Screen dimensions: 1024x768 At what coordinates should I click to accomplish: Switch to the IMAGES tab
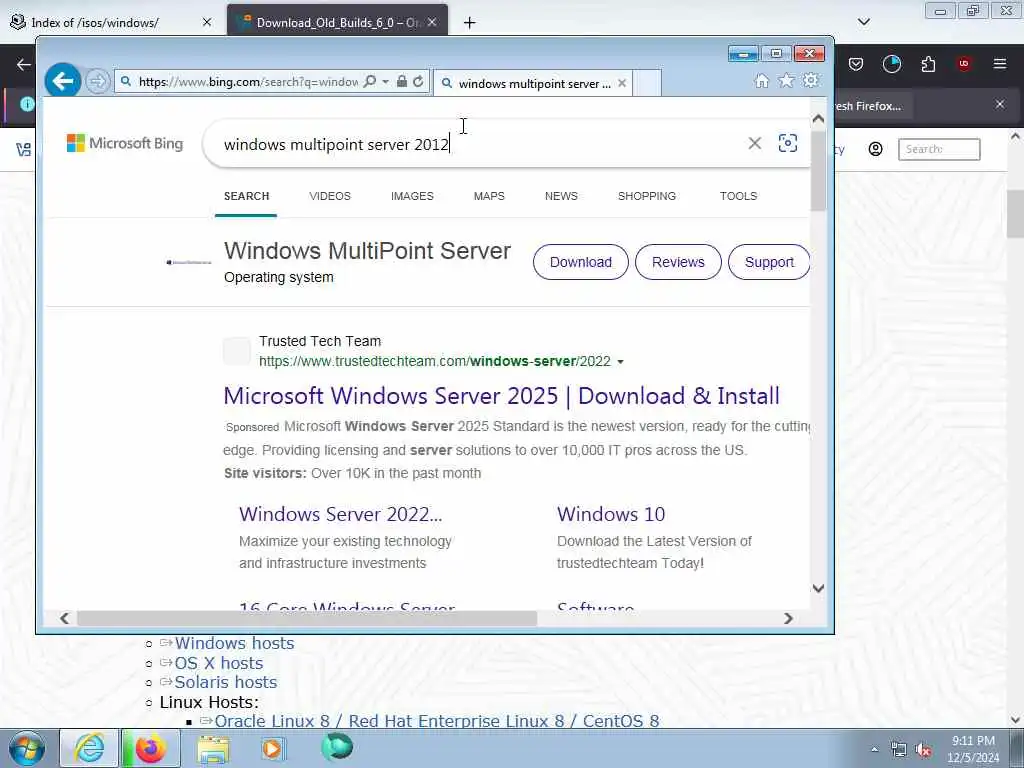click(412, 196)
